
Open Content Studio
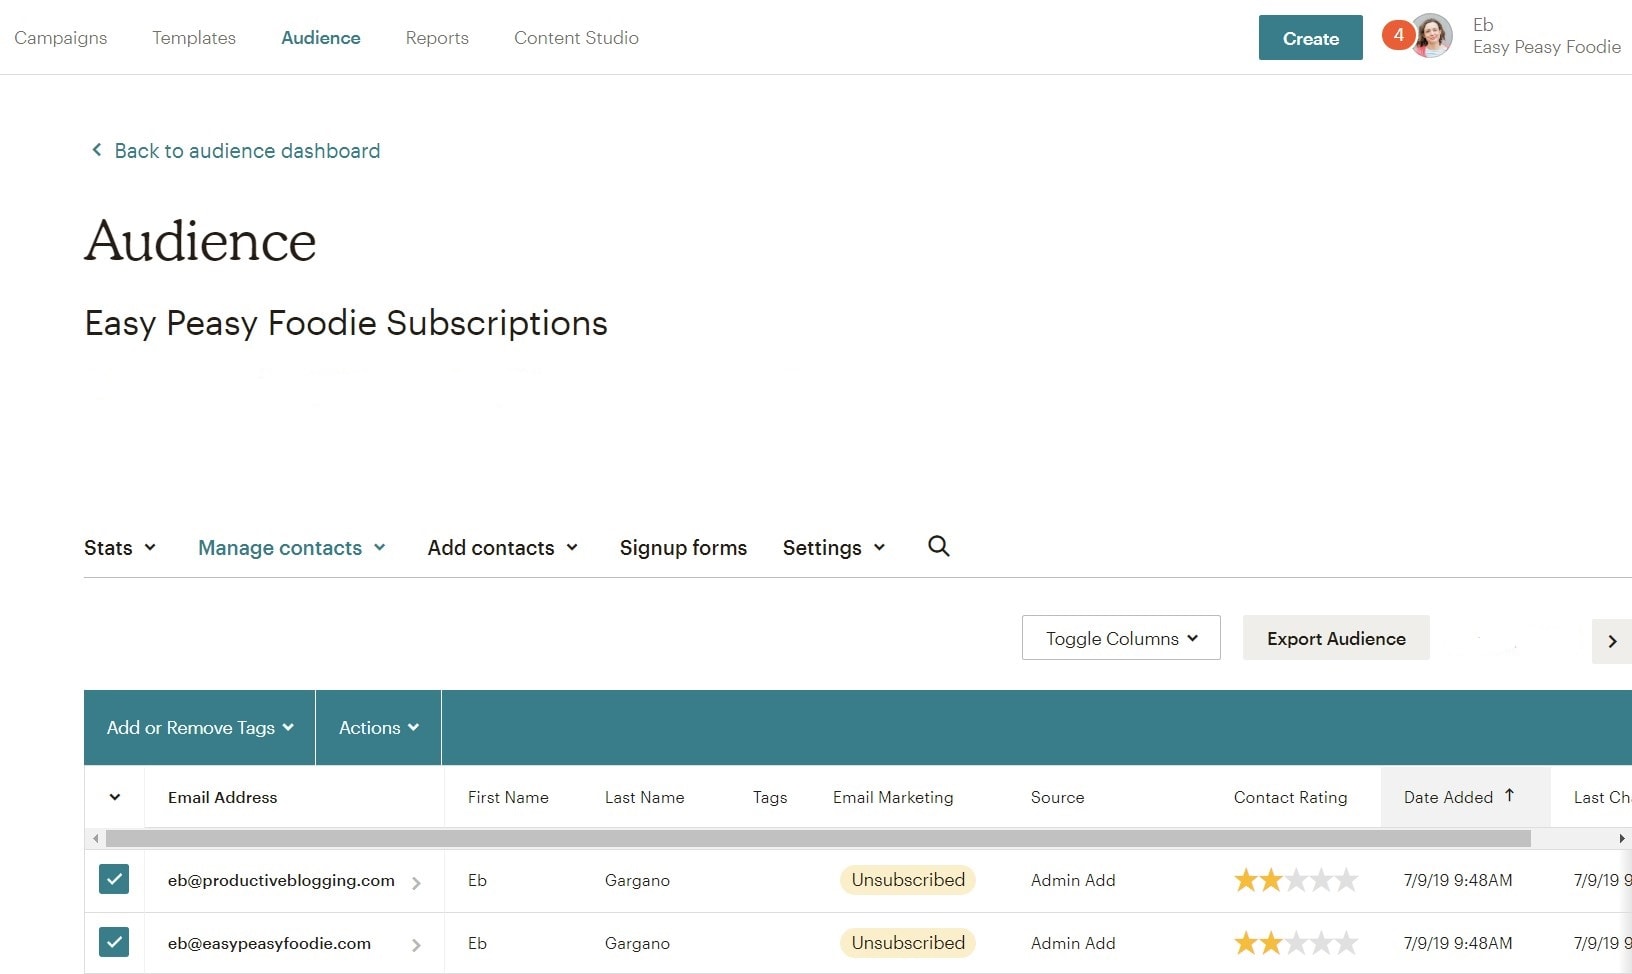click(576, 38)
